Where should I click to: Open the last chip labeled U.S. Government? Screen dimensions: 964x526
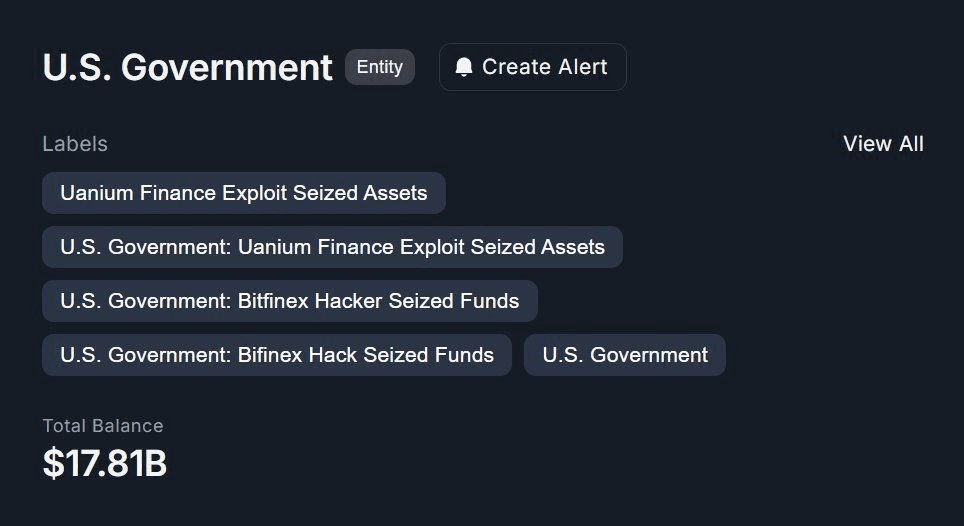click(x=624, y=355)
